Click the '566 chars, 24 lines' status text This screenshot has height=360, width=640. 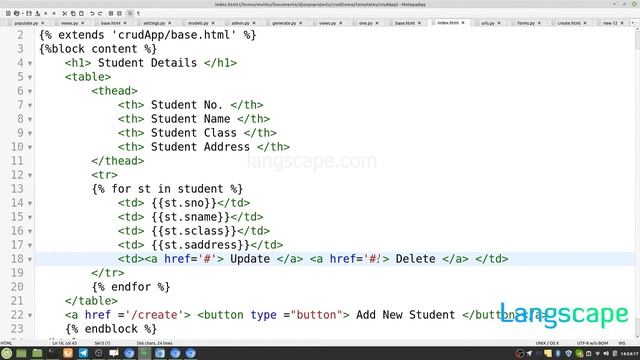(154, 343)
